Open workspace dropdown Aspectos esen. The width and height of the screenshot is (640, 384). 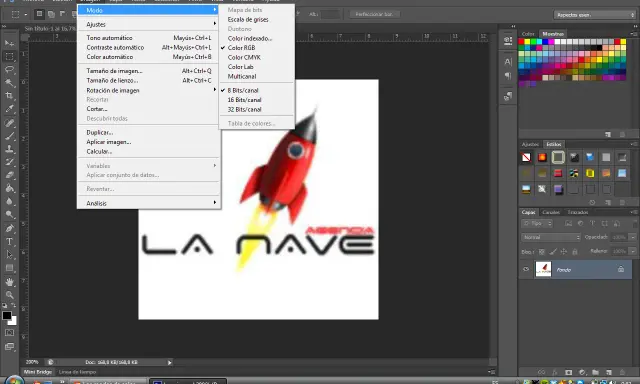point(595,15)
